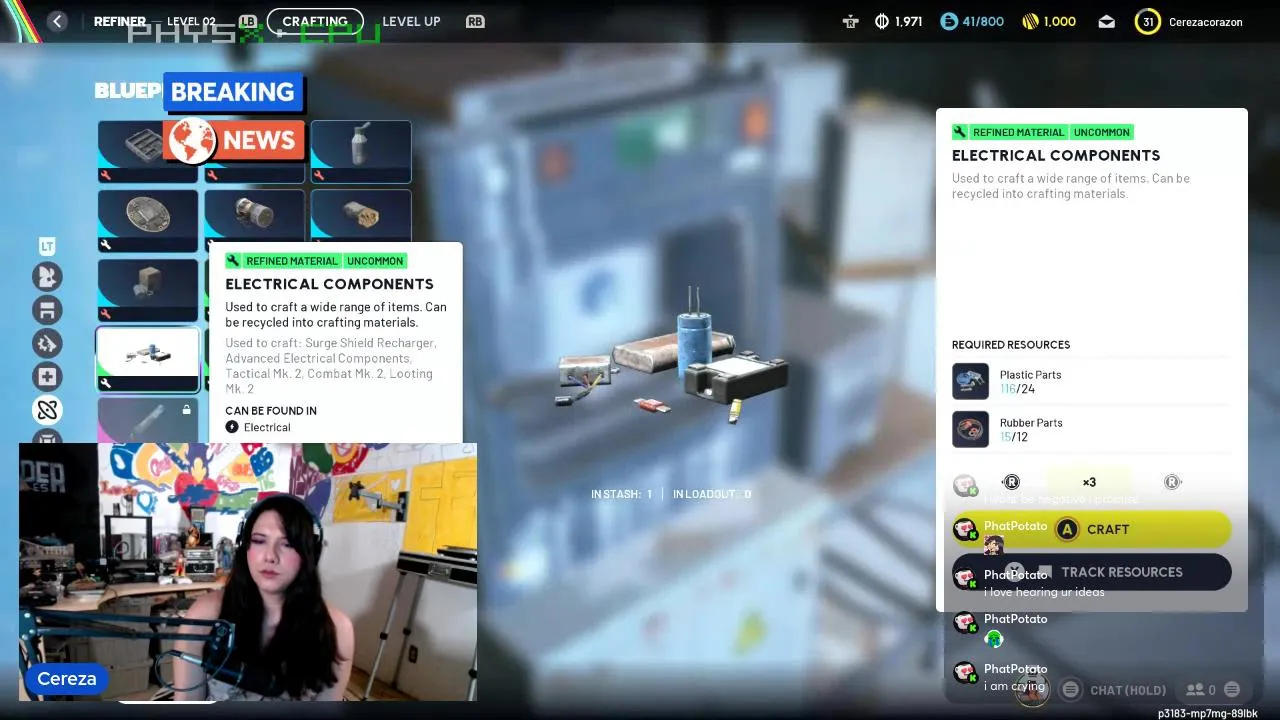Viewport: 1280px width, 720px height.
Task: Click the gold token icon beside 1,000
Action: pyautogui.click(x=1030, y=21)
